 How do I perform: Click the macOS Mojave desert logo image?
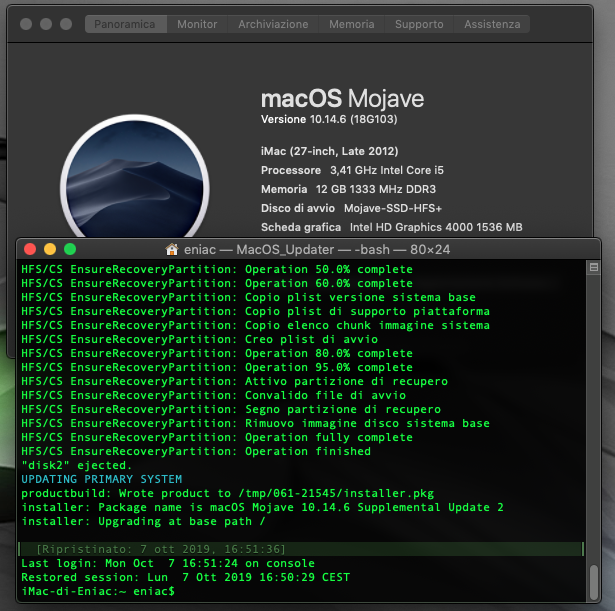click(135, 176)
